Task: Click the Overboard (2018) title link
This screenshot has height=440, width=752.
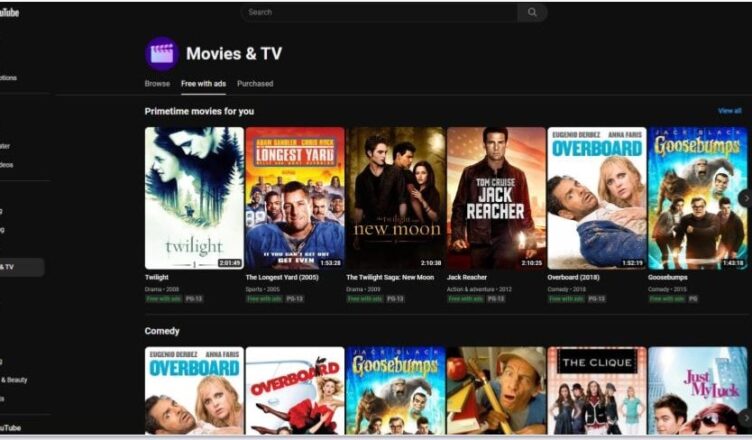Action: pyautogui.click(x=573, y=277)
